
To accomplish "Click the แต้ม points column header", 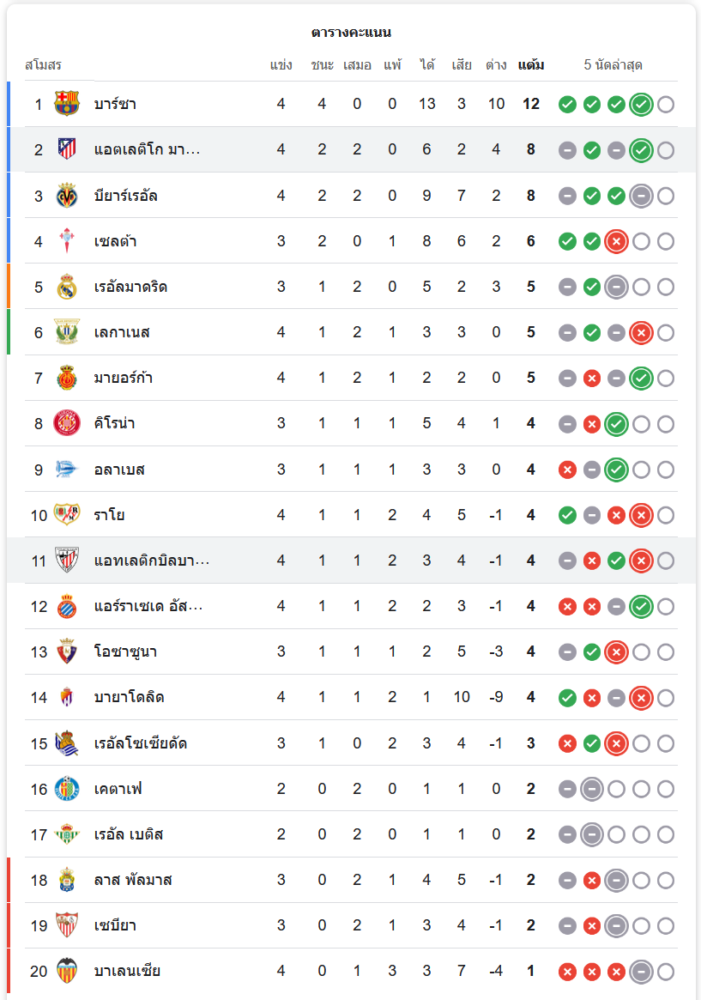I will tap(531, 65).
